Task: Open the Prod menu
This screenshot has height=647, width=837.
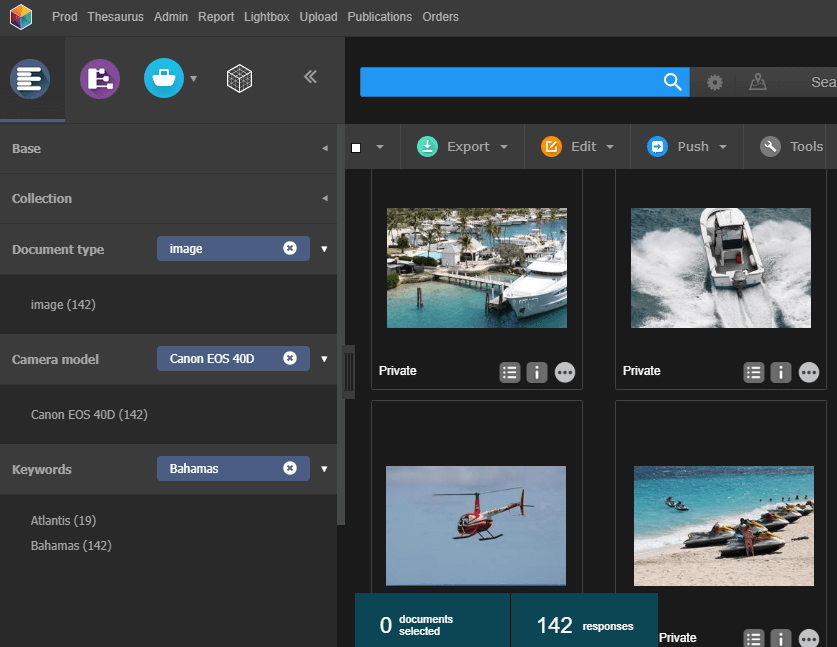Action: click(65, 17)
